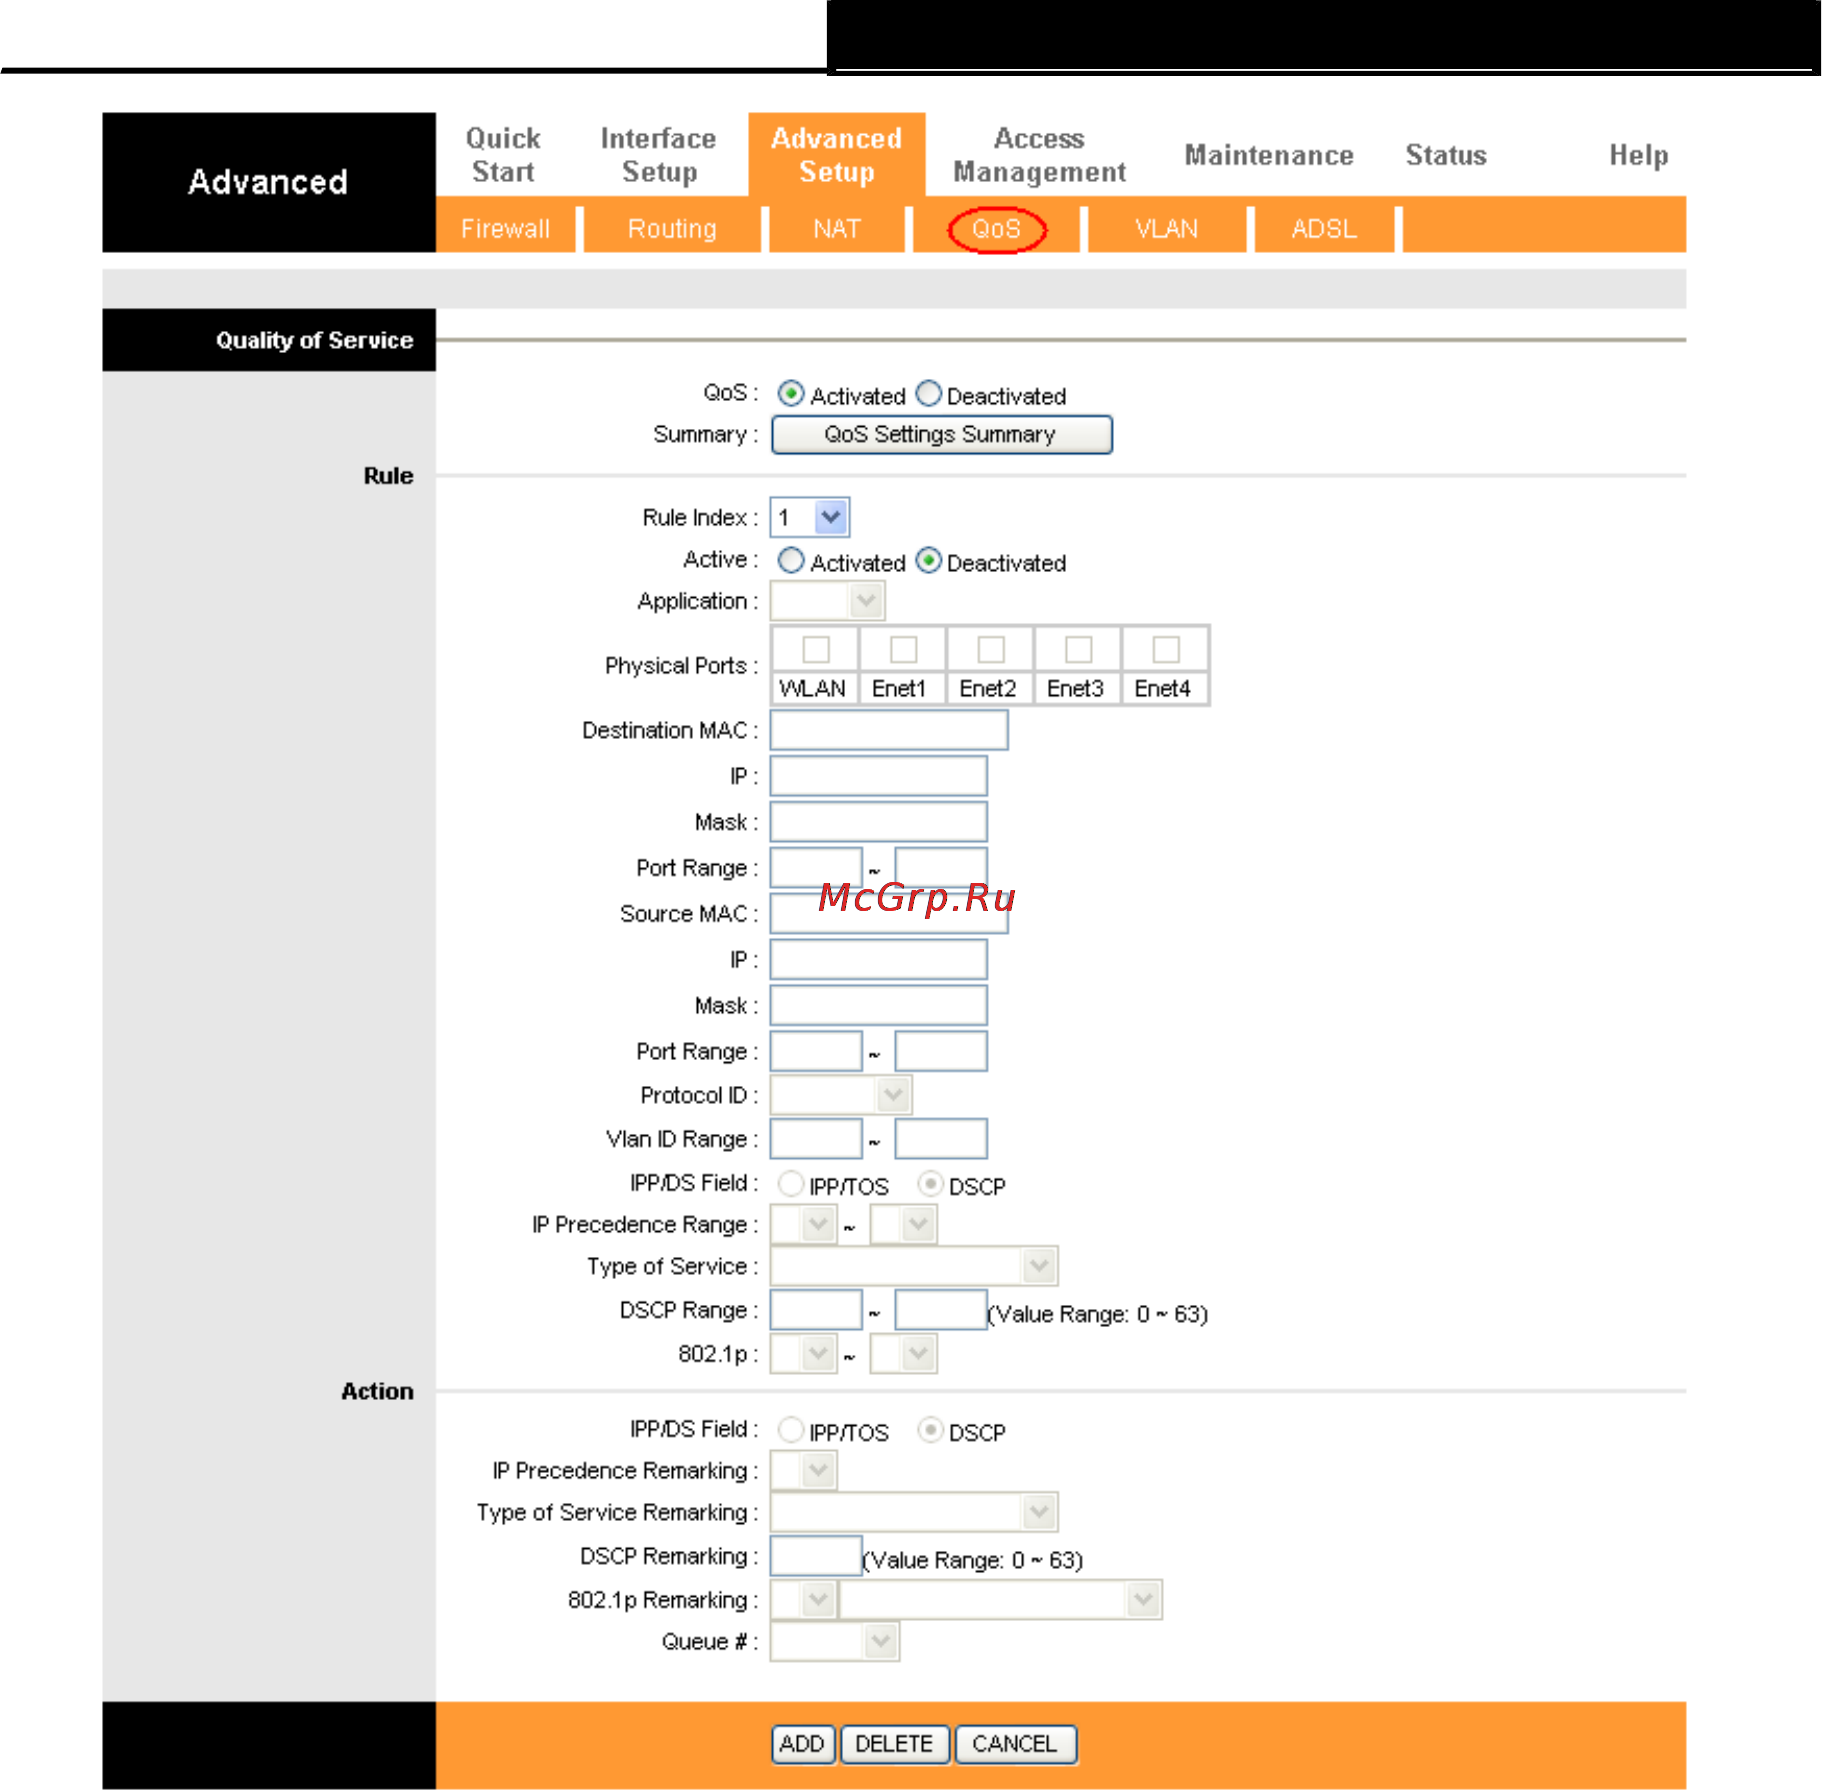Screen dimensions: 1822x1792
Task: Expand IP Precedence Range start dropdown
Action: pos(803,1224)
